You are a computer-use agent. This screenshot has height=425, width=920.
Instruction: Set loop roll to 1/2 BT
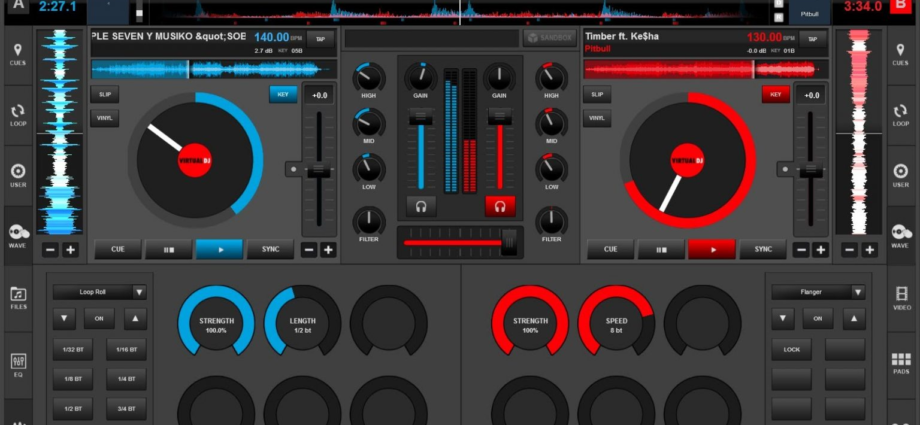(x=73, y=409)
